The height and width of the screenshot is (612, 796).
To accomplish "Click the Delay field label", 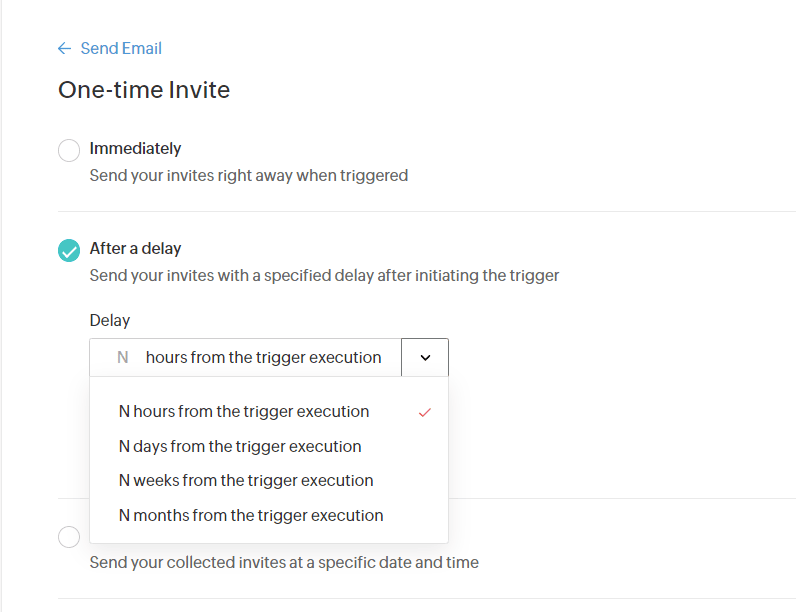I will click(x=110, y=320).
